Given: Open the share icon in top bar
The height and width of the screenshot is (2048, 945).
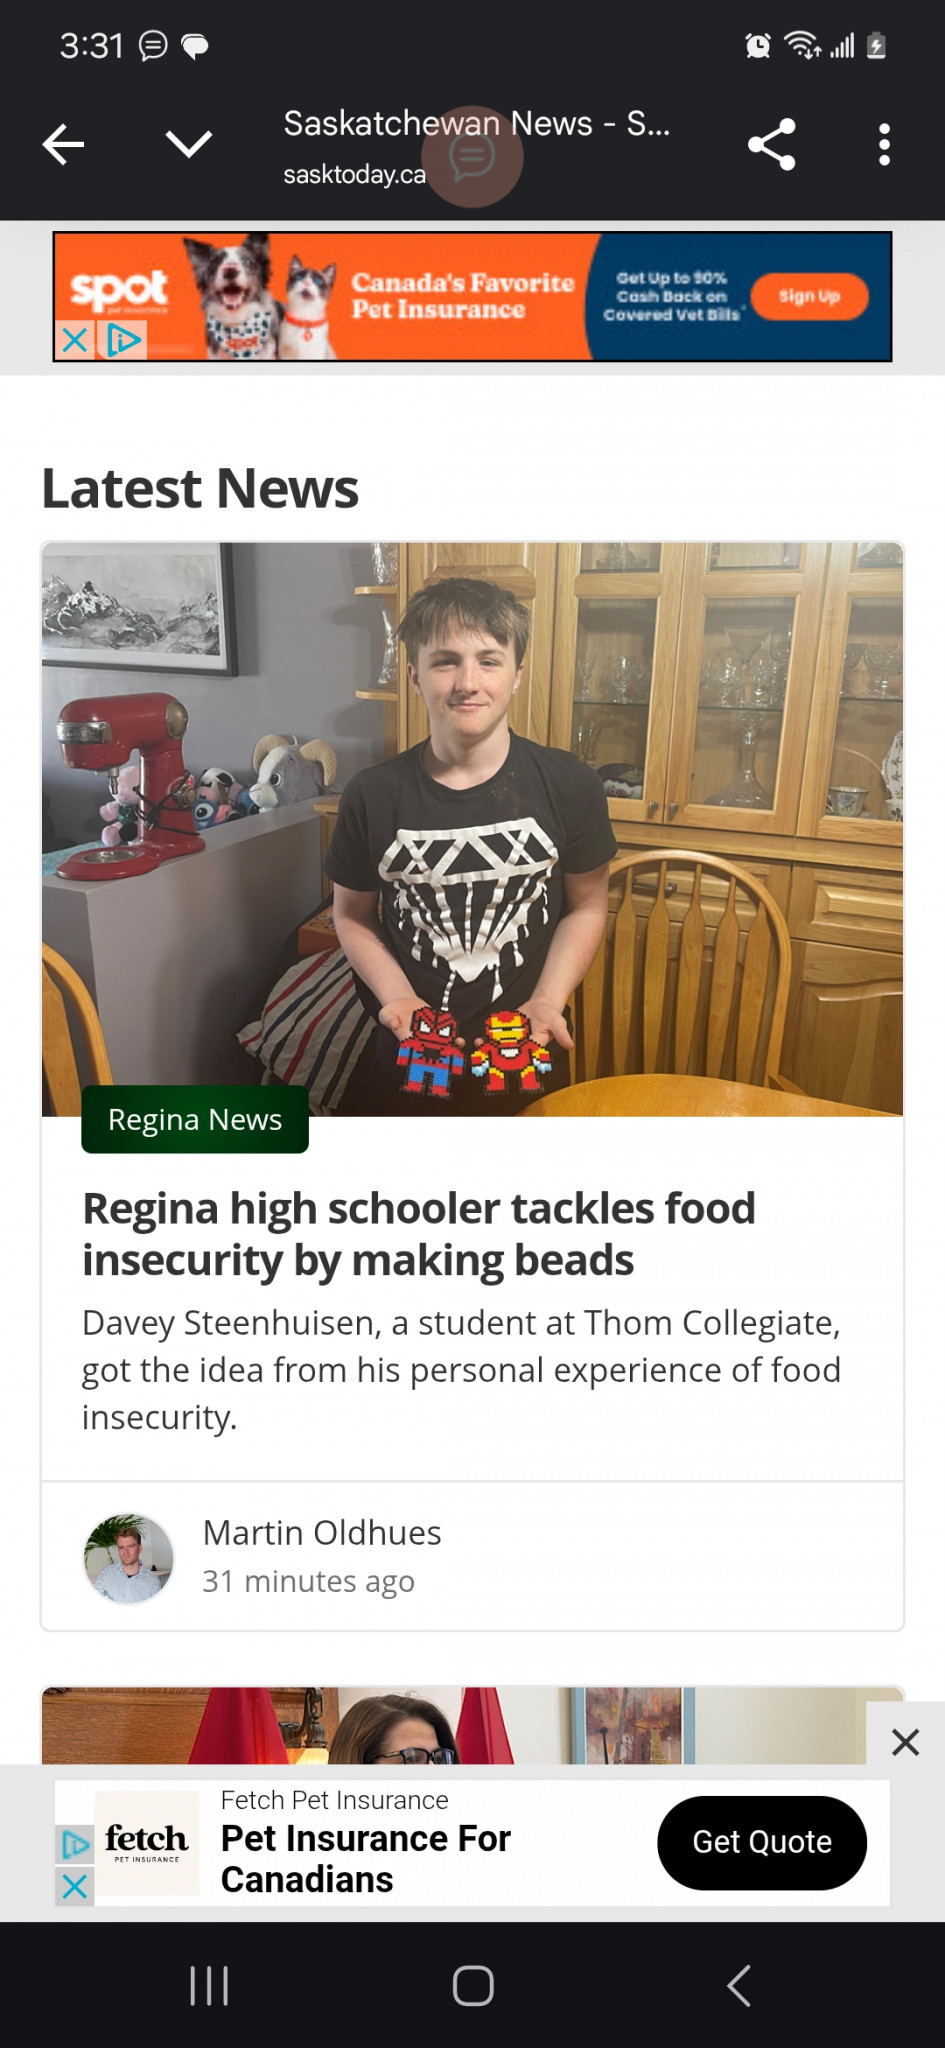Looking at the screenshot, I should tap(772, 145).
